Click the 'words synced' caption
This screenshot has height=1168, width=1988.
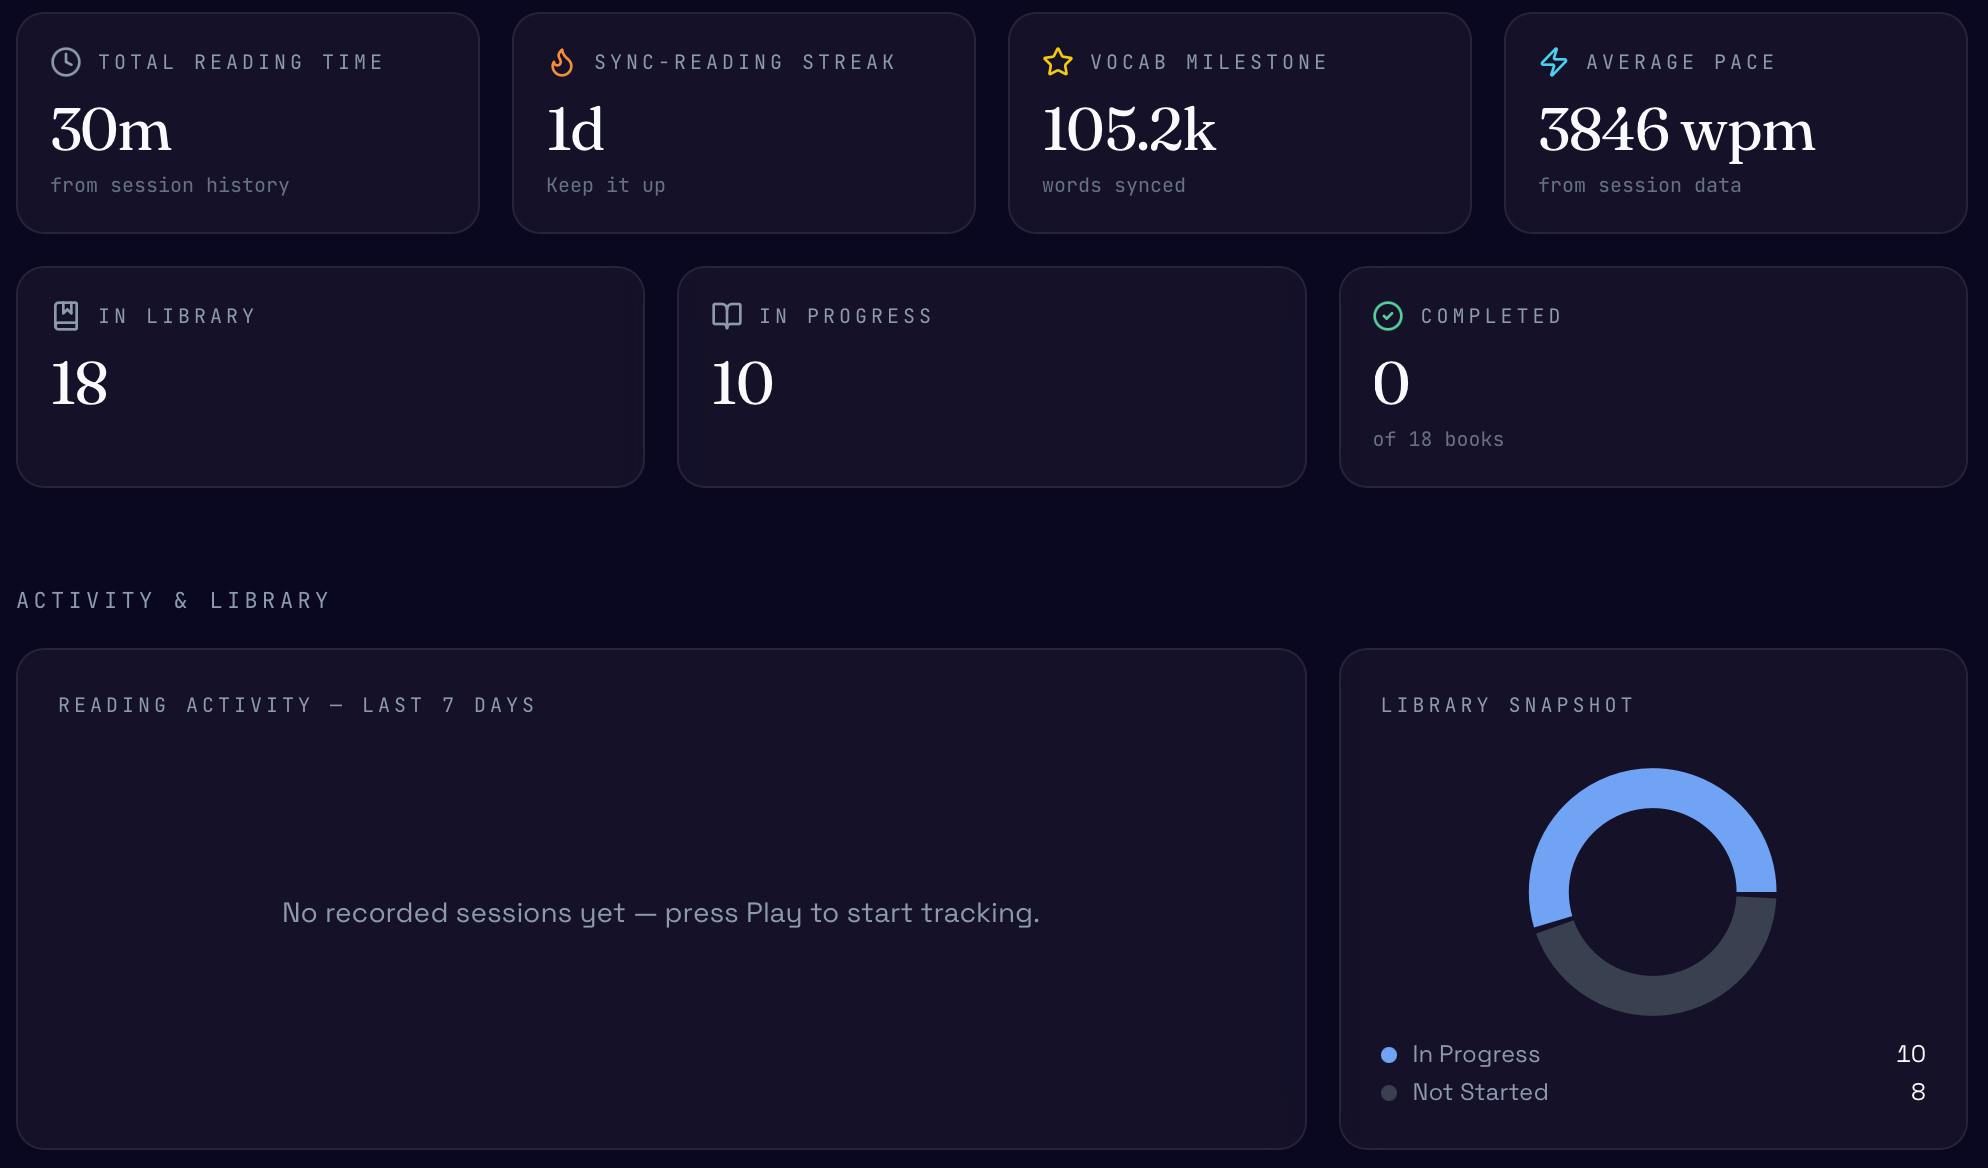1114,185
